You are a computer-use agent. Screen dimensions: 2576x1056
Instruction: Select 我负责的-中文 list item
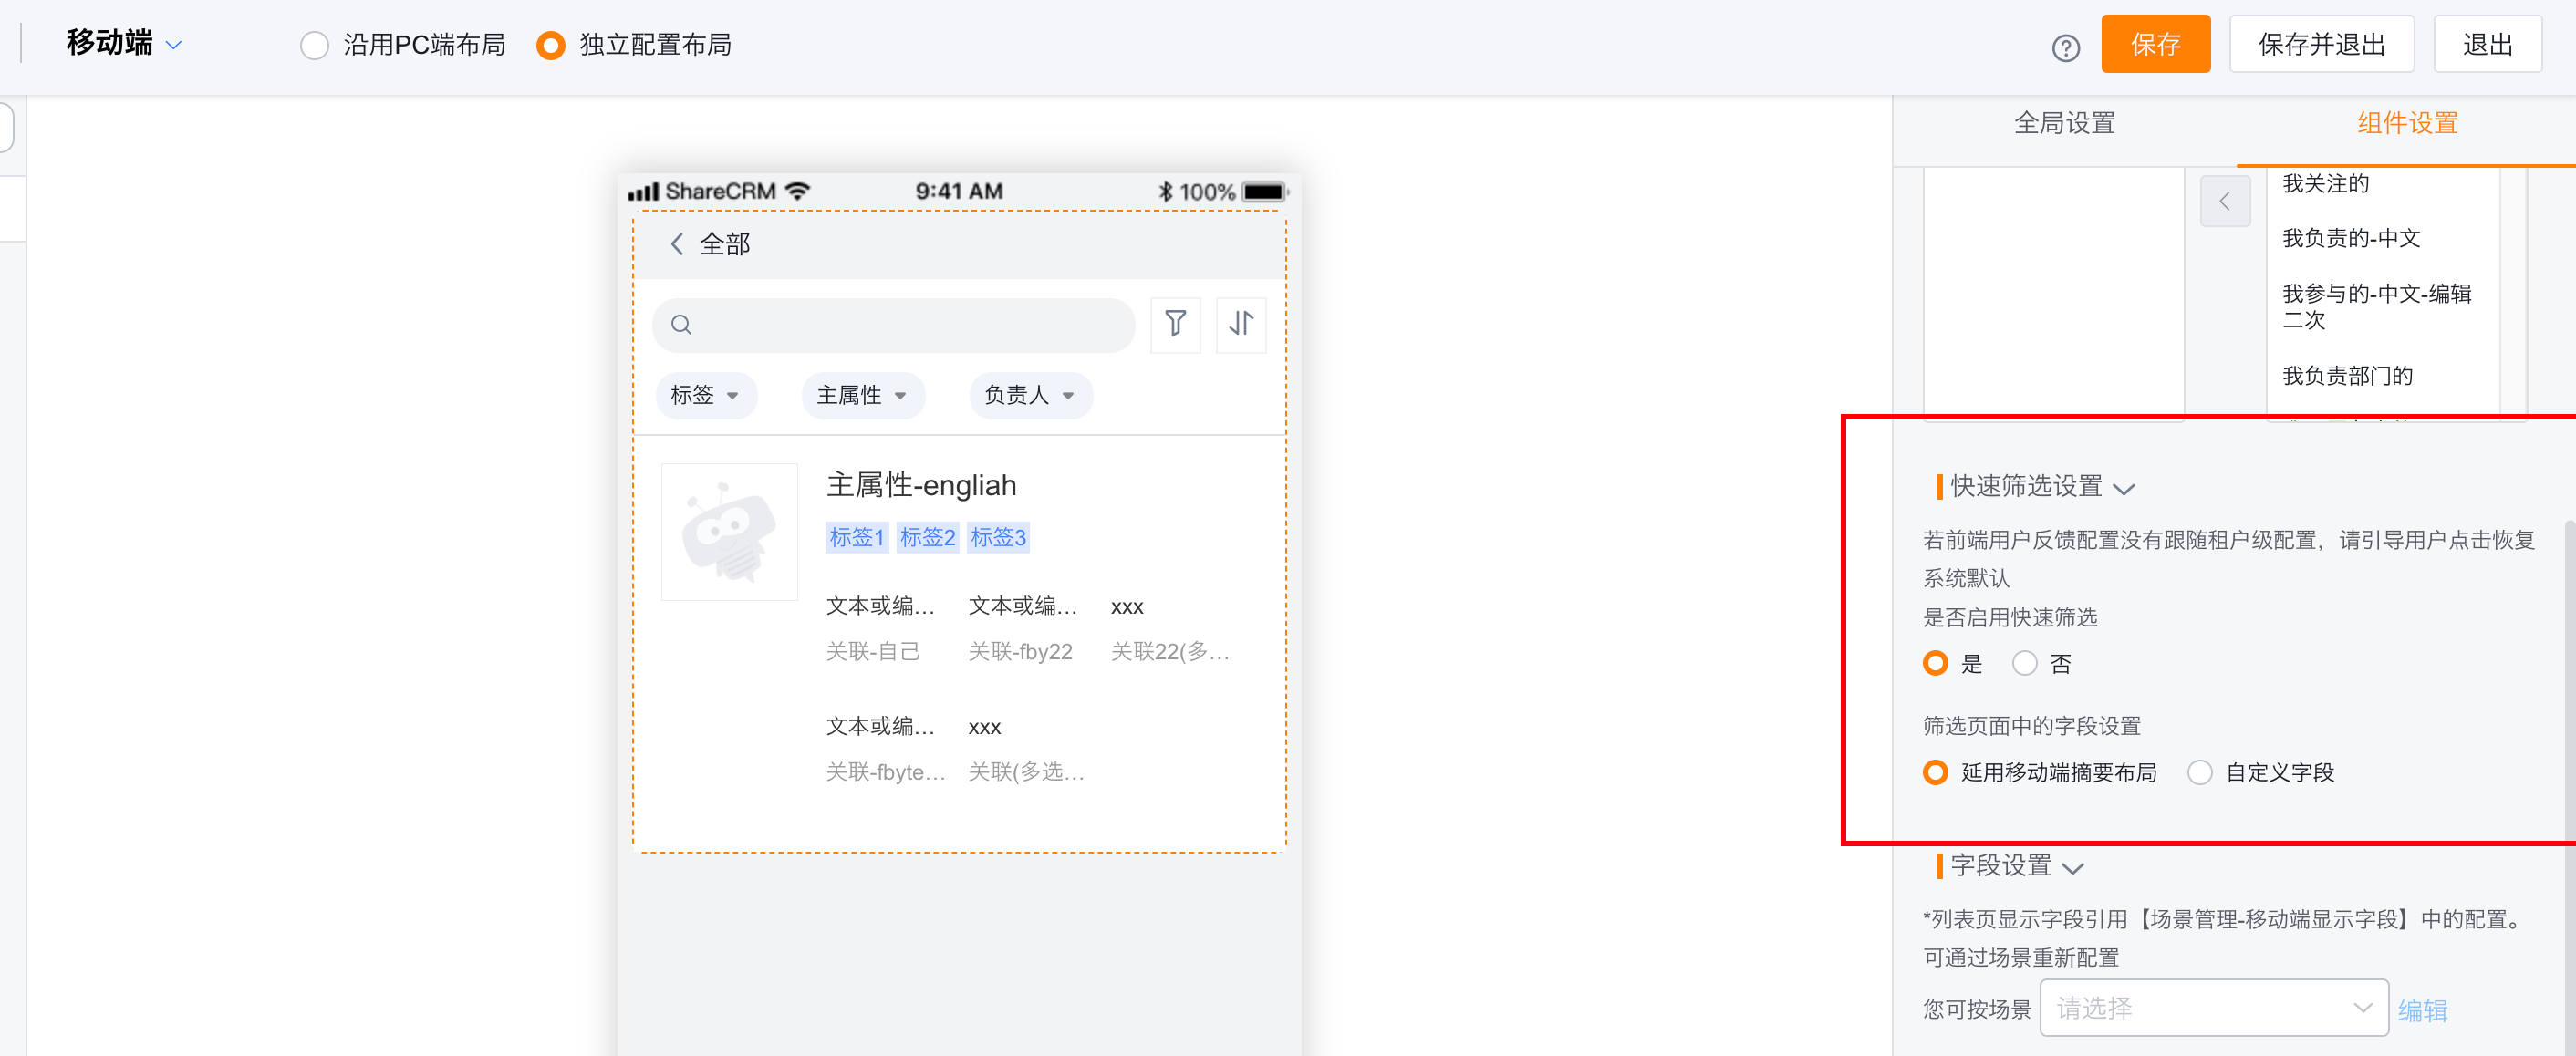pos(2351,238)
